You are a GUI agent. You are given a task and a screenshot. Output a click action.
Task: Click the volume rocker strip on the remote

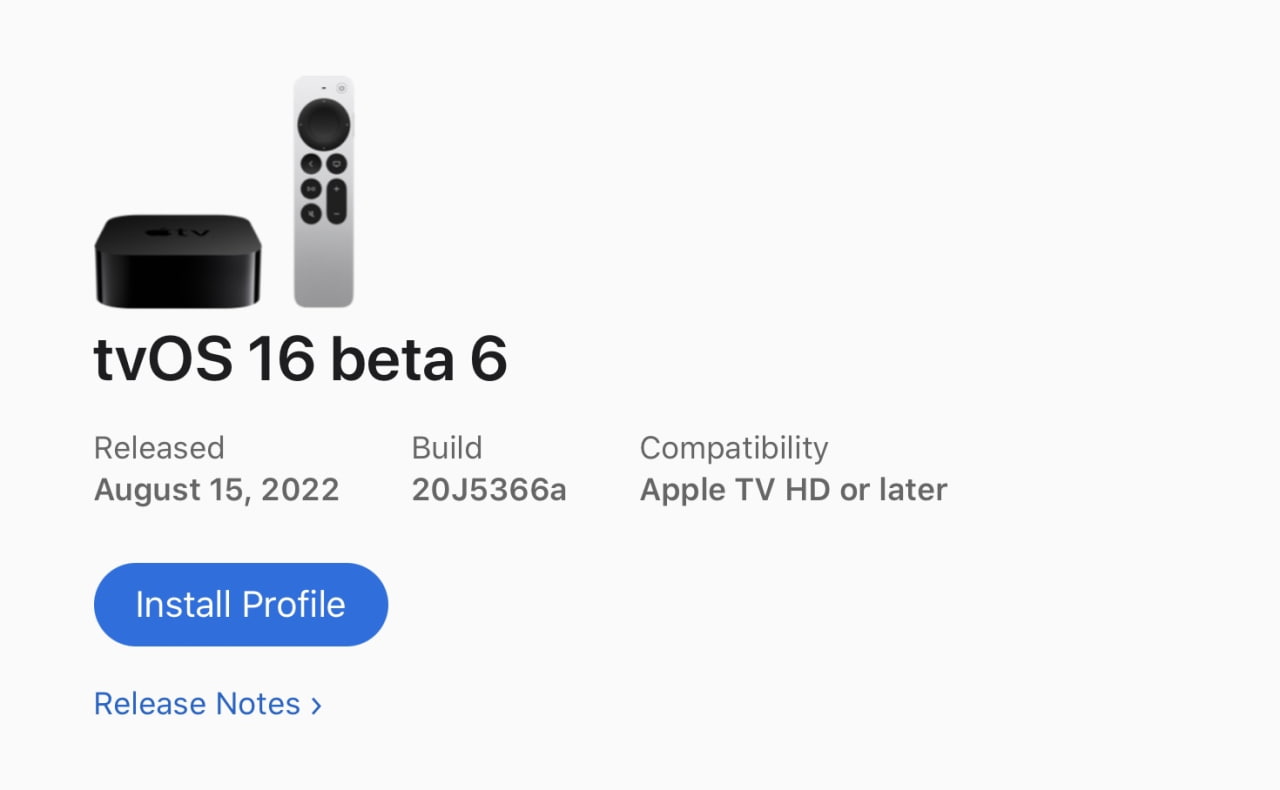tap(336, 201)
